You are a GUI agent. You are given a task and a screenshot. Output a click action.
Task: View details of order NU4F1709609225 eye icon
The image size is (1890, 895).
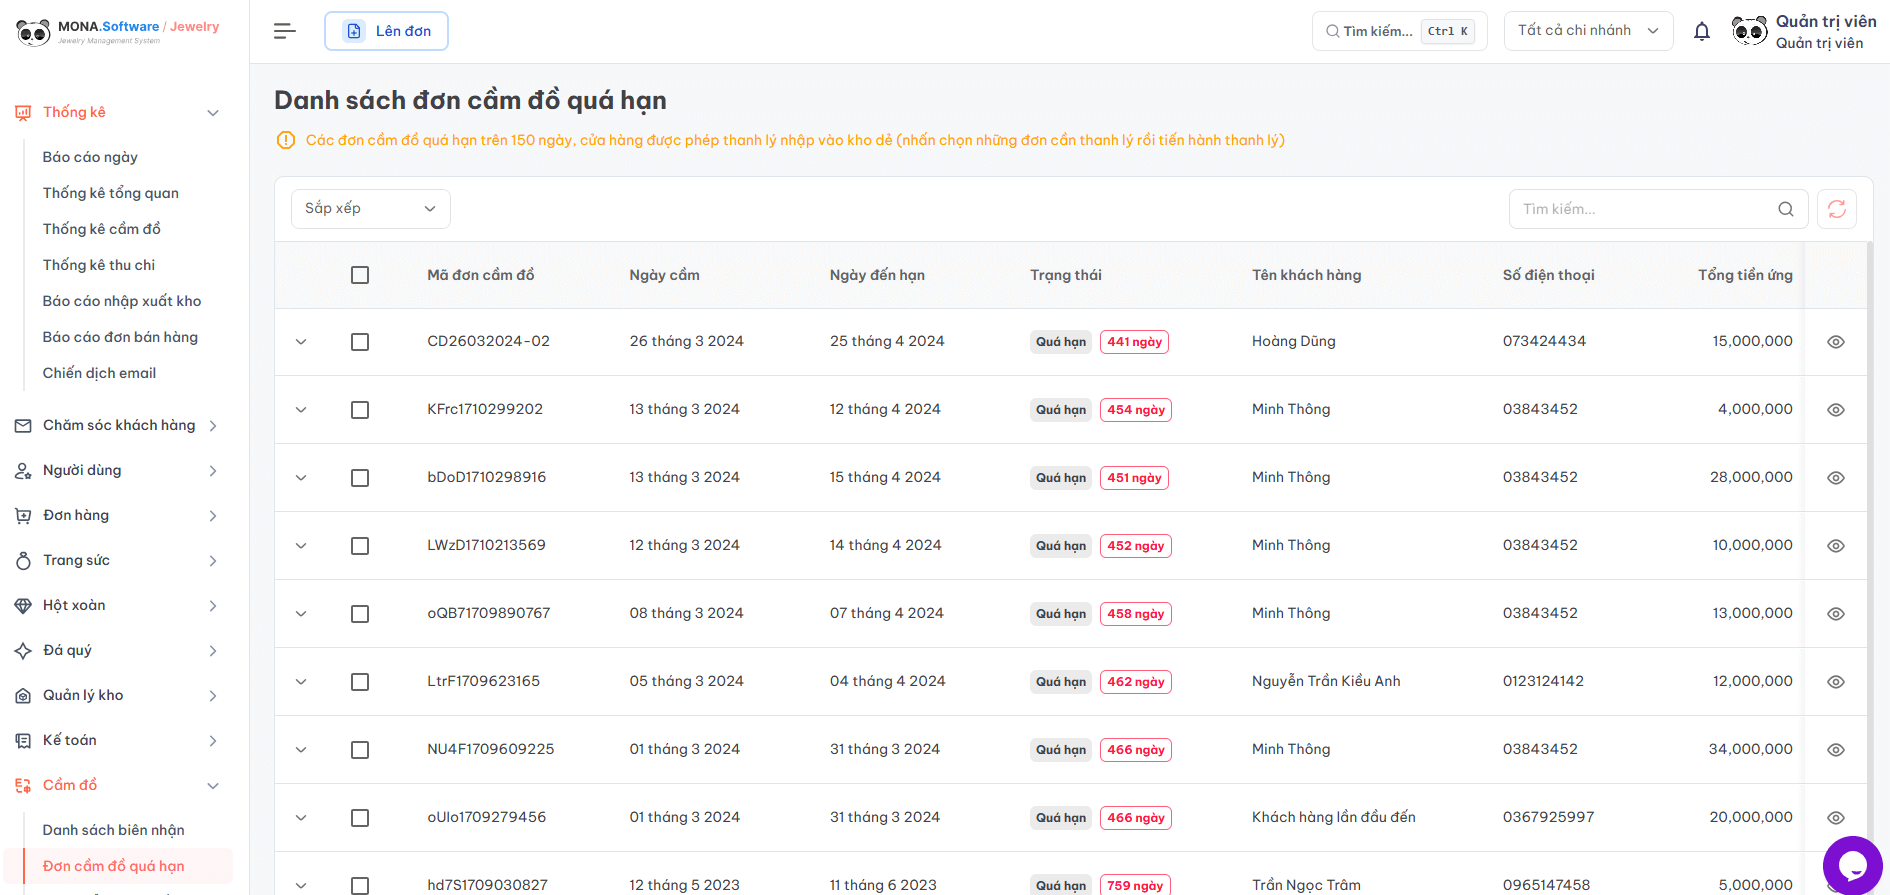1836,750
